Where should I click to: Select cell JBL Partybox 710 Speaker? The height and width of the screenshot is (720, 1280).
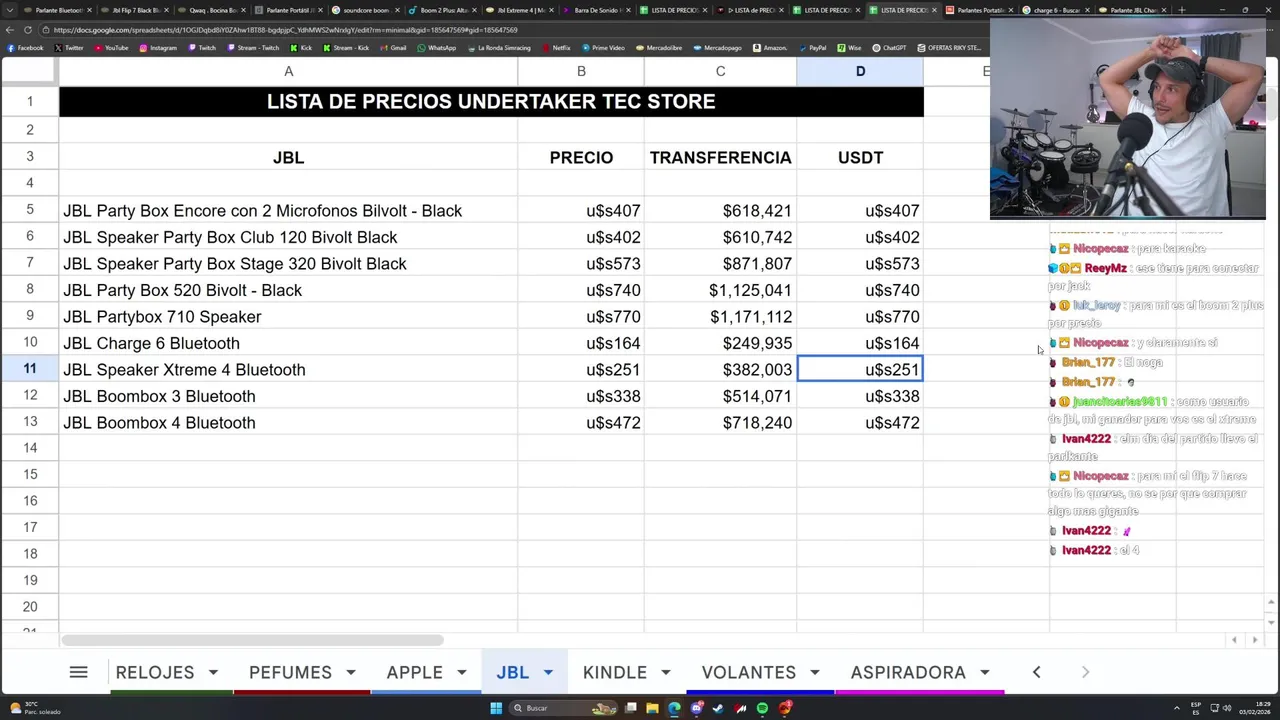click(288, 317)
